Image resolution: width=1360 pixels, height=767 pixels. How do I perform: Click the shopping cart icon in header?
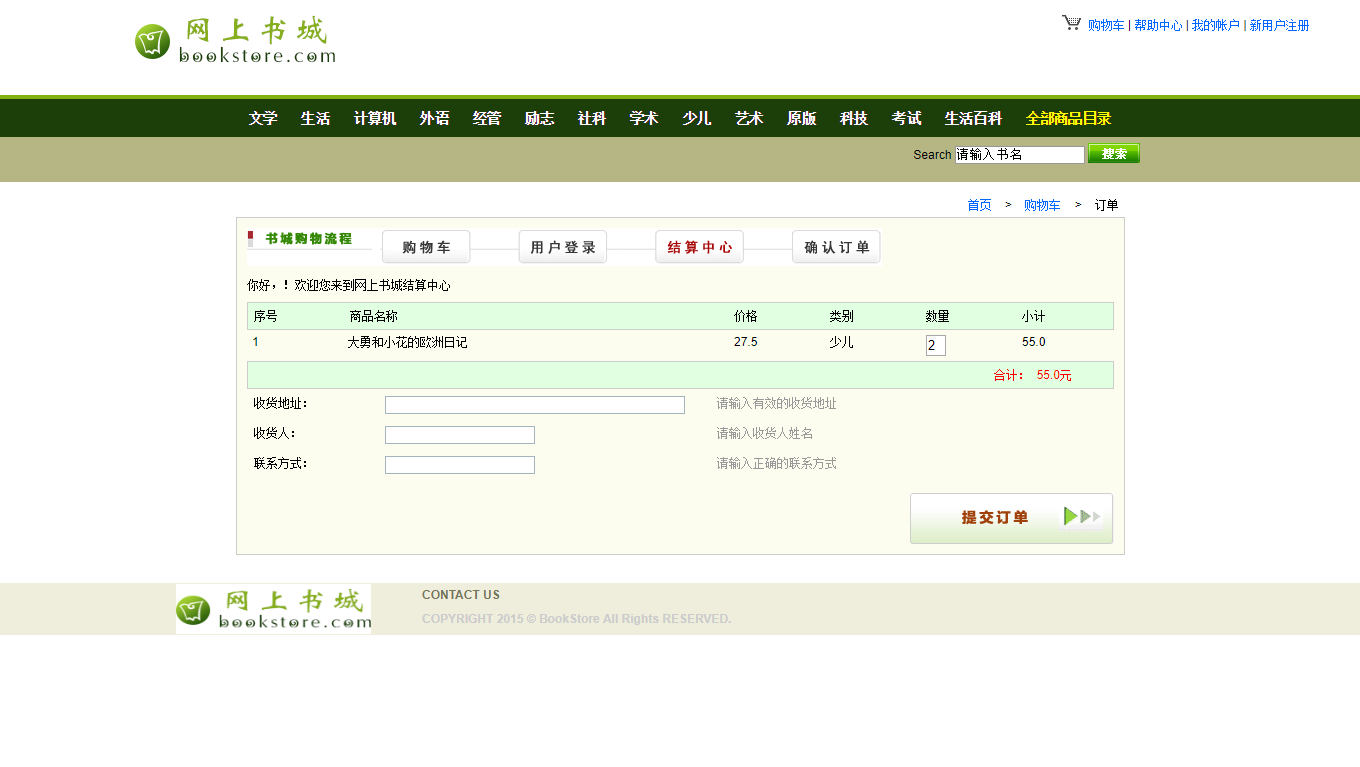(1071, 23)
